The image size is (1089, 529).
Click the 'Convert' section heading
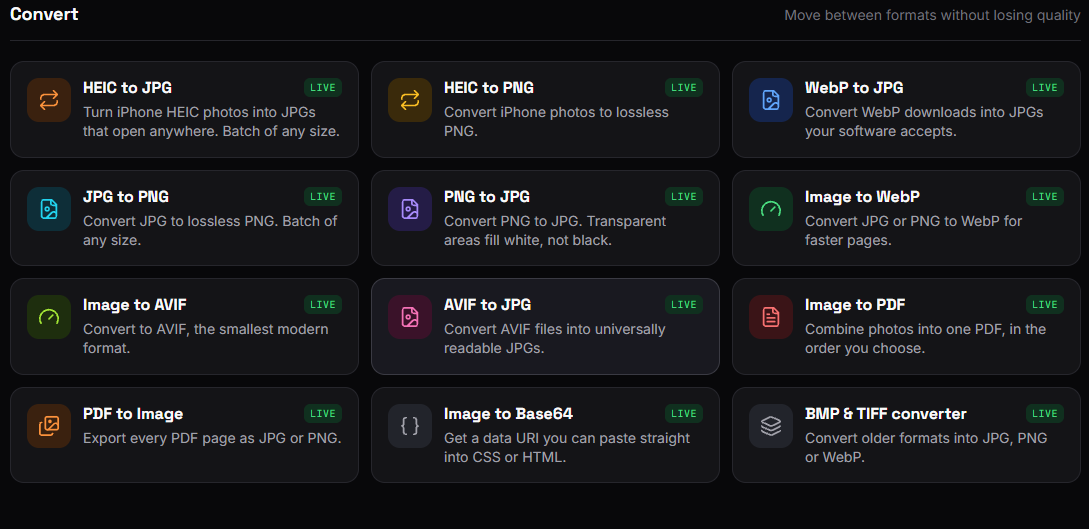[x=44, y=14]
